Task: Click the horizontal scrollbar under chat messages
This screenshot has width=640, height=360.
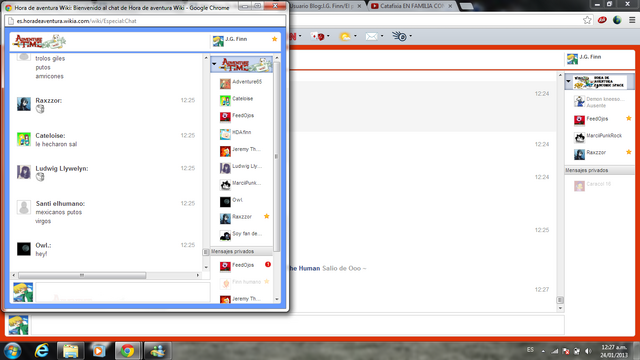Action: pos(82,275)
